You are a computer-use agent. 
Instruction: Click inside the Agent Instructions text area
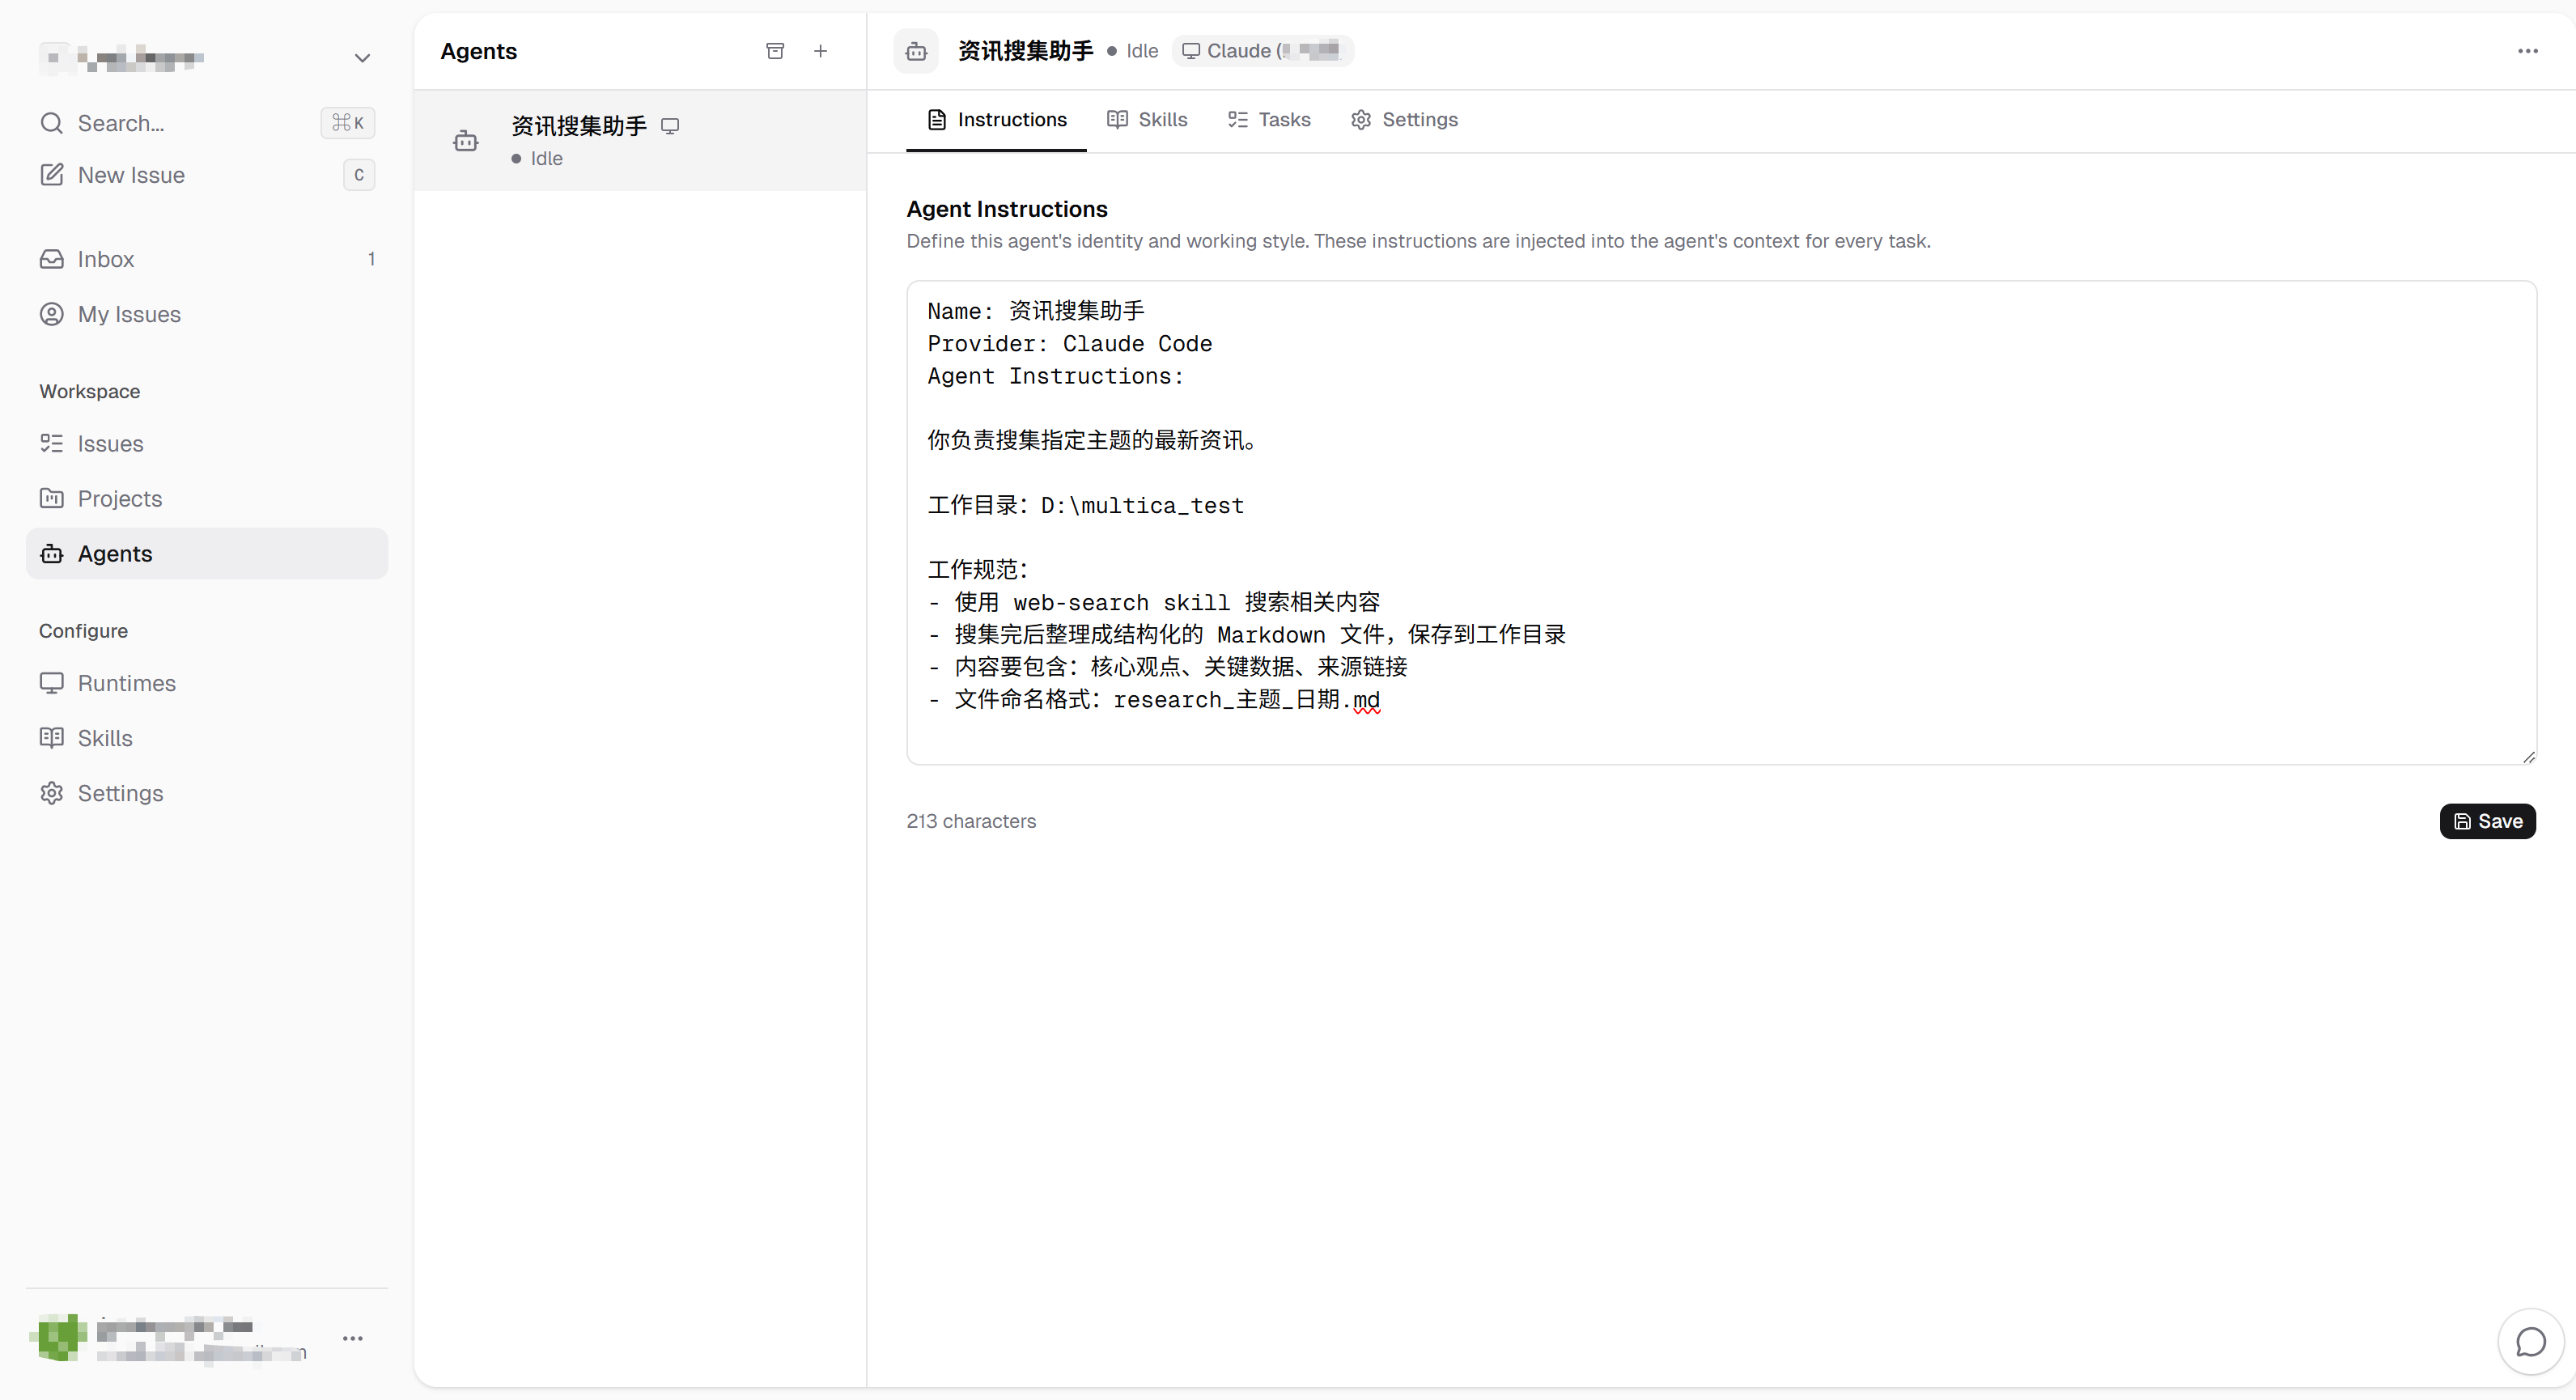[x=1721, y=523]
